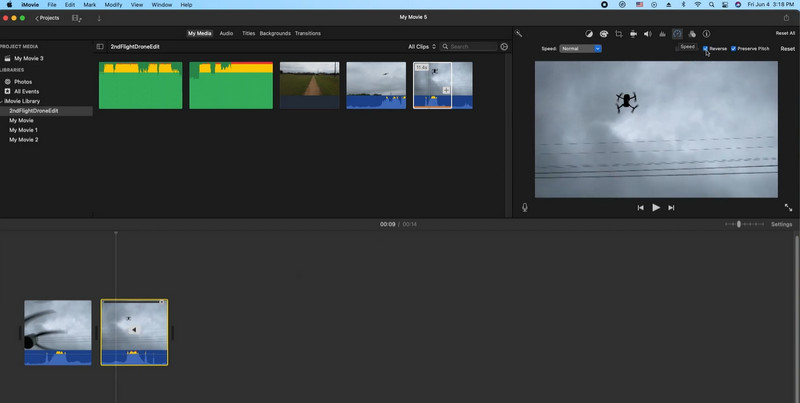This screenshot has width=800, height=403.
Task: Open the Volume controls speaker icon
Action: (x=647, y=34)
